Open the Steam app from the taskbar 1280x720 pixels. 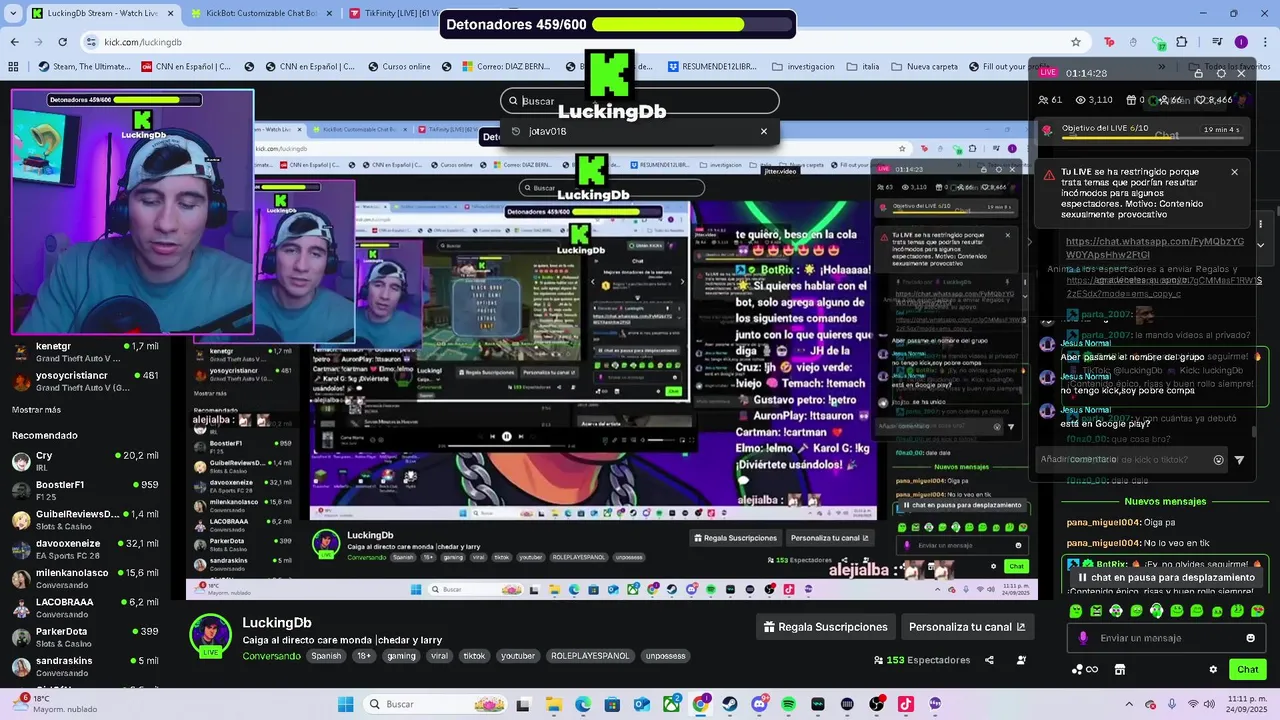(x=730, y=704)
